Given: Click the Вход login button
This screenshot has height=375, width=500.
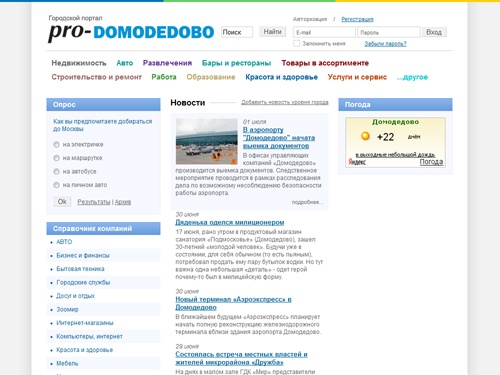Looking at the screenshot, I should pos(434,32).
